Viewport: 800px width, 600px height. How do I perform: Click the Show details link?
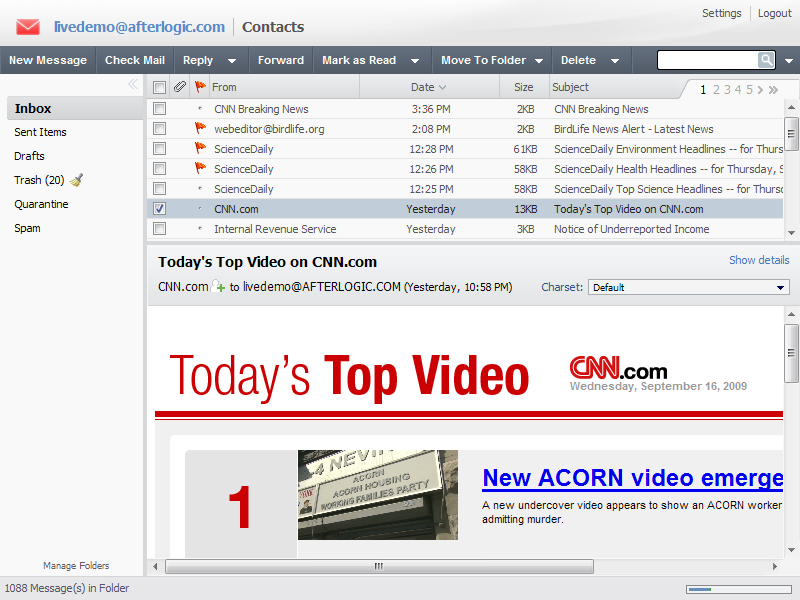click(758, 260)
